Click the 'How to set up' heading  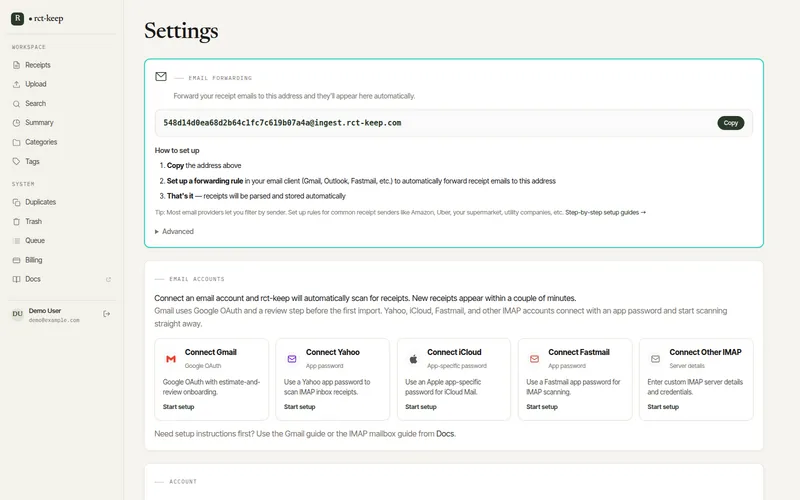tap(177, 151)
